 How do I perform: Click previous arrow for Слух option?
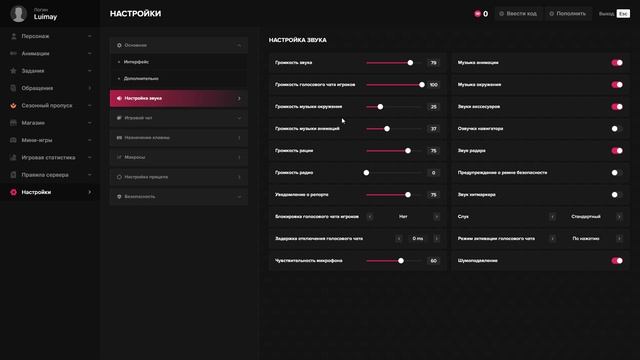(552, 217)
